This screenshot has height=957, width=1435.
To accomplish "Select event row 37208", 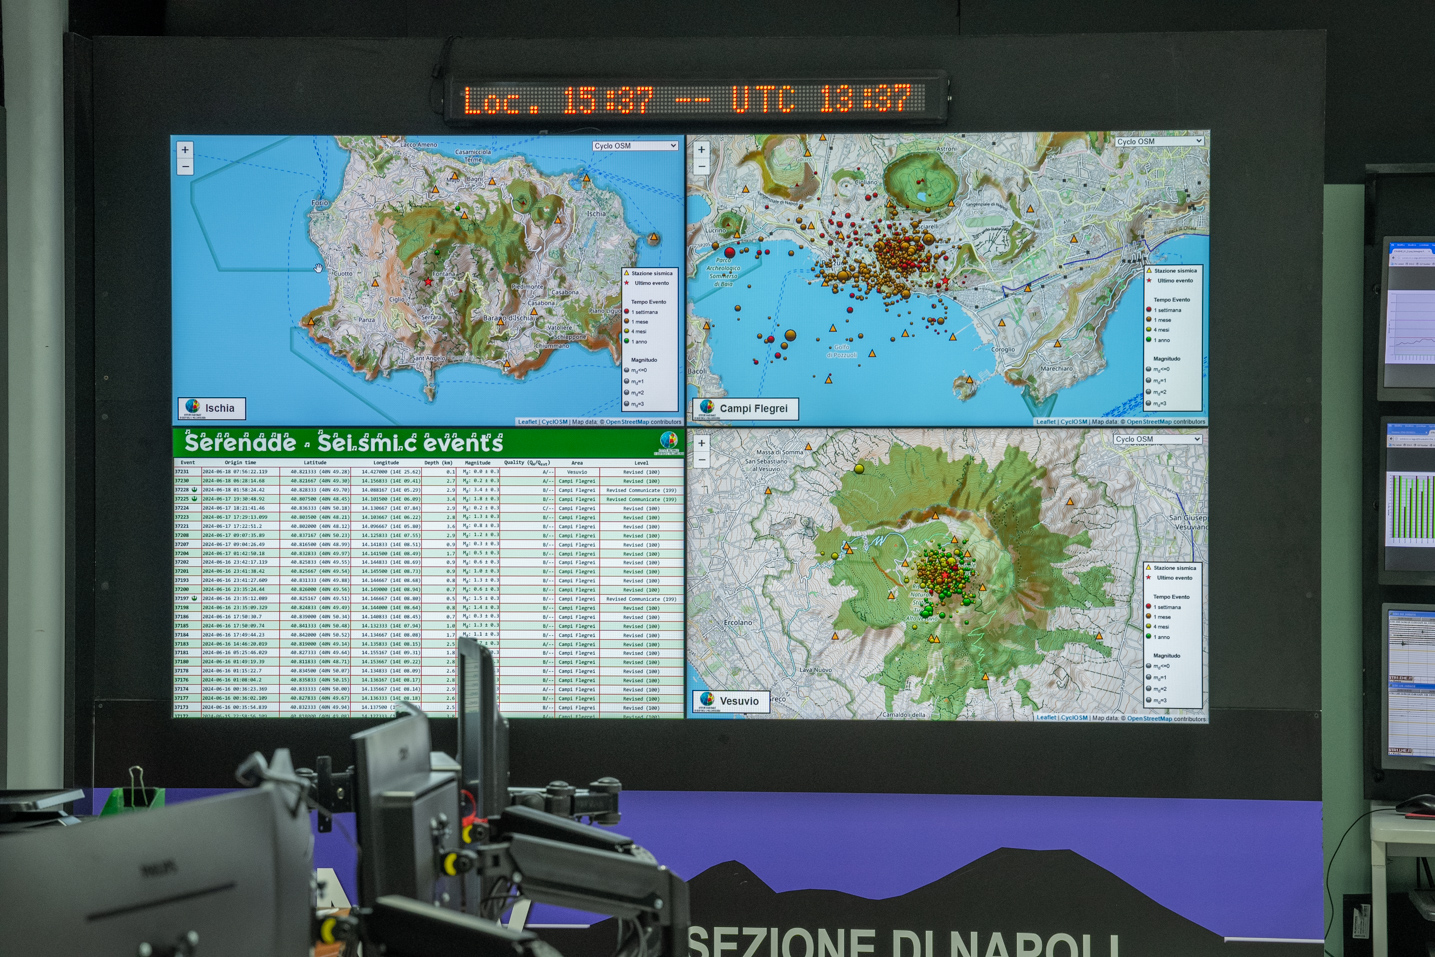I will [429, 535].
